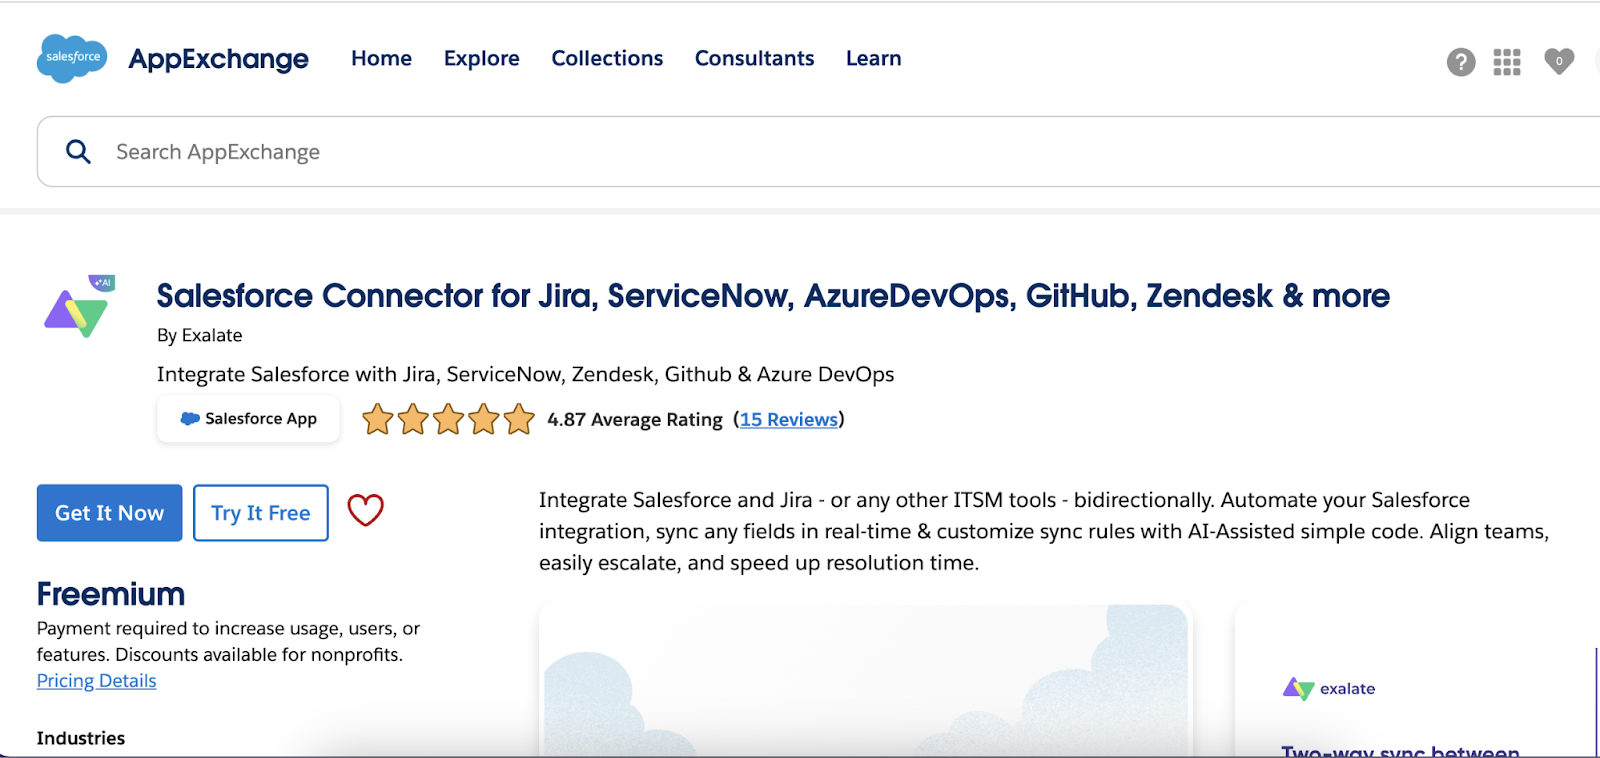
Task: Click Get It Now button
Action: click(x=109, y=513)
